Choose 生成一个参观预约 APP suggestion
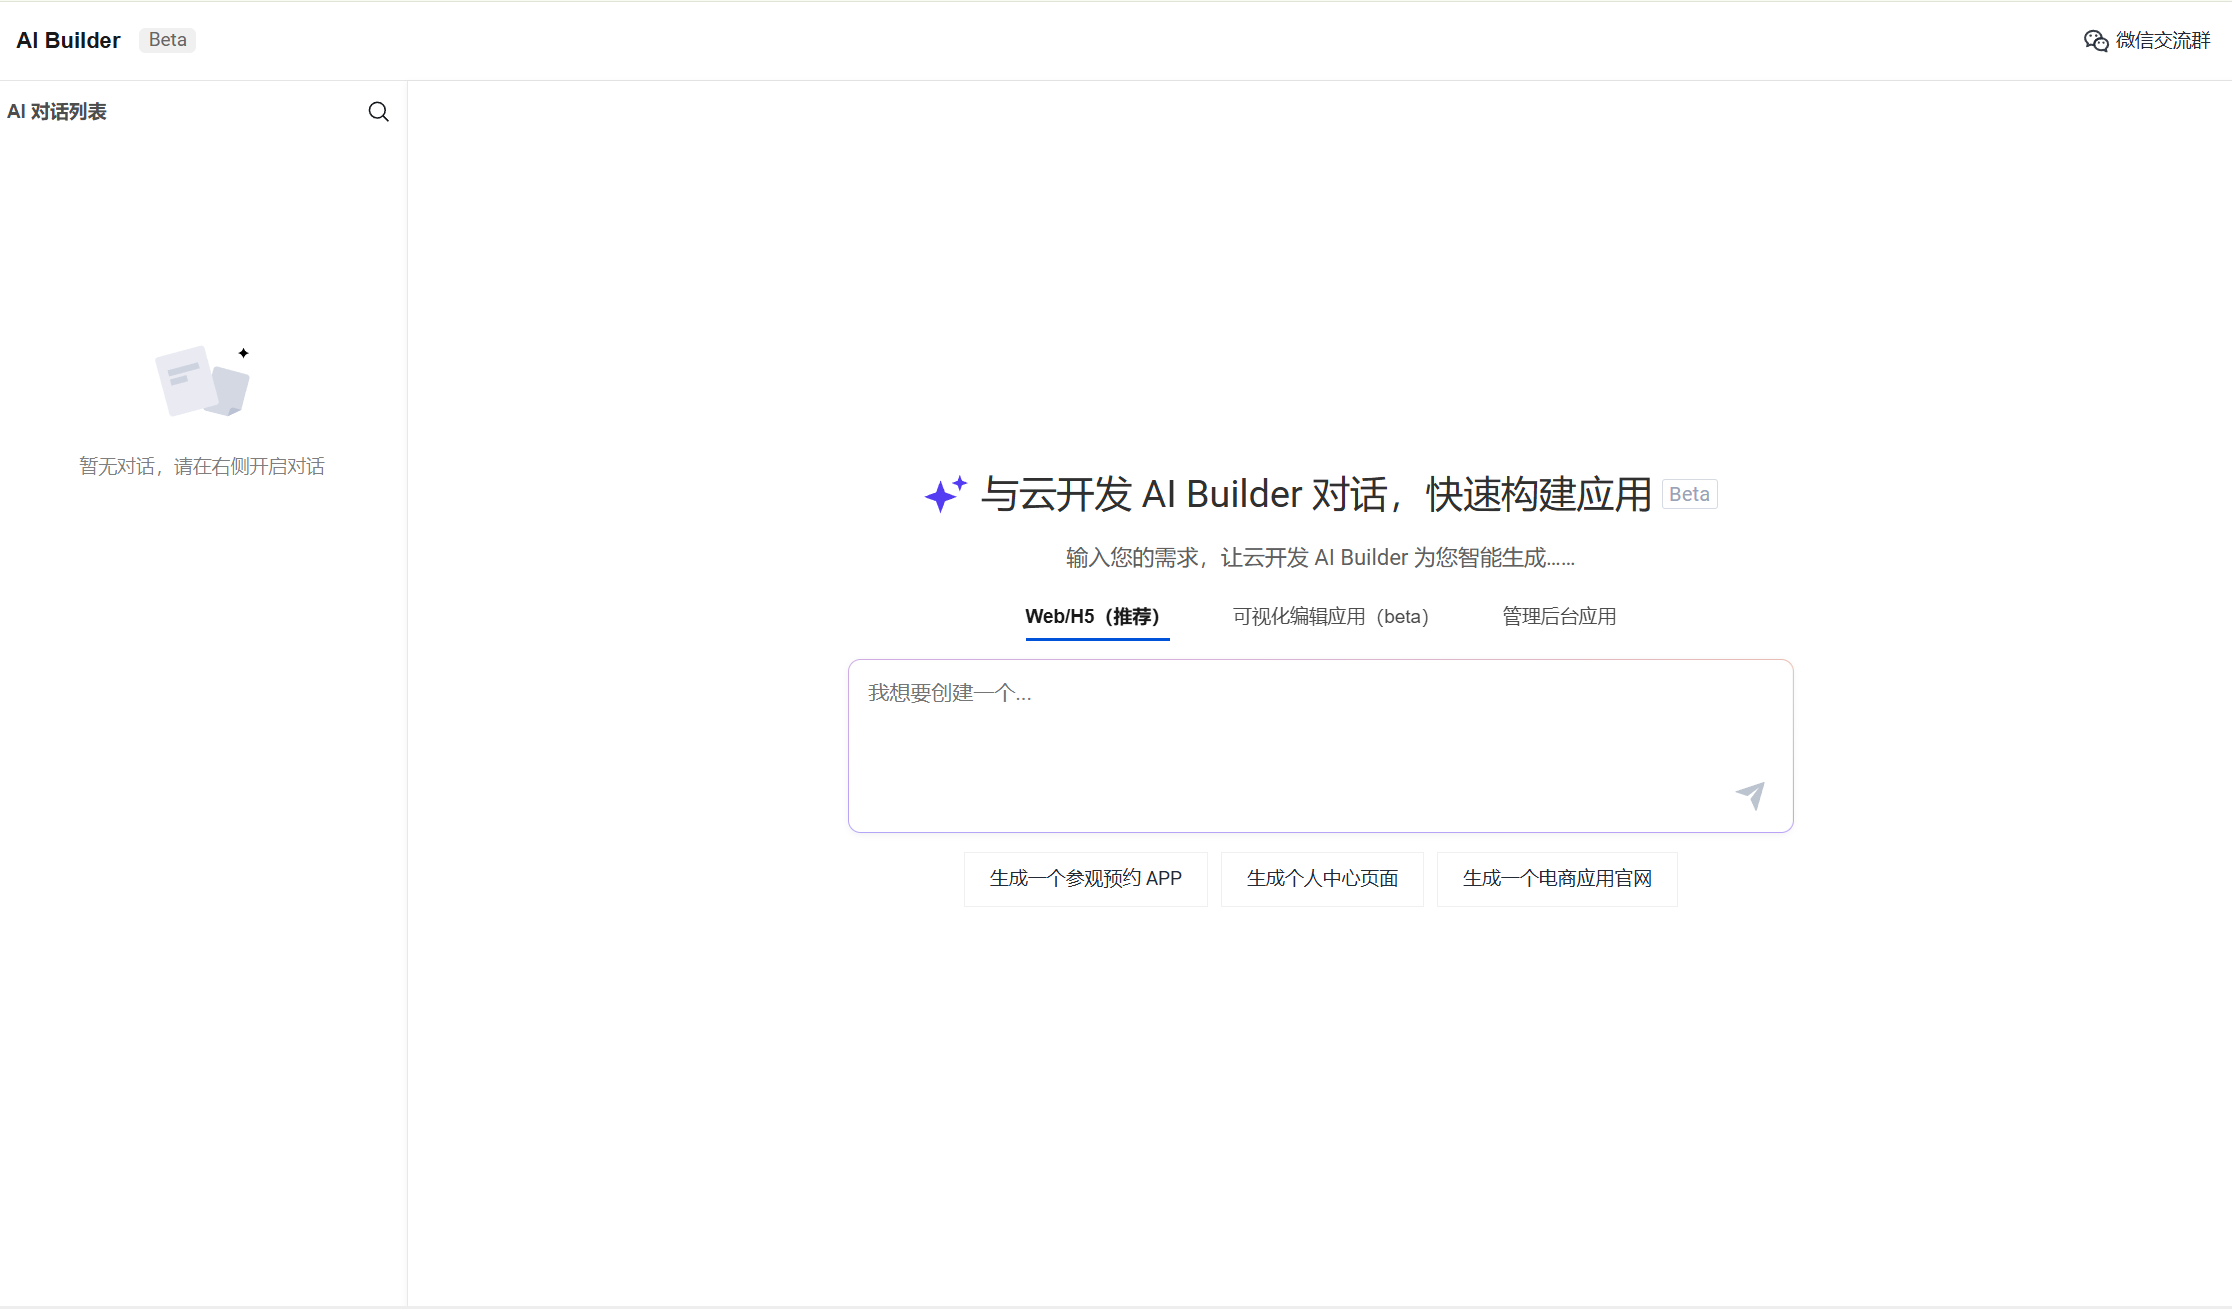The image size is (2232, 1309). (x=1086, y=879)
